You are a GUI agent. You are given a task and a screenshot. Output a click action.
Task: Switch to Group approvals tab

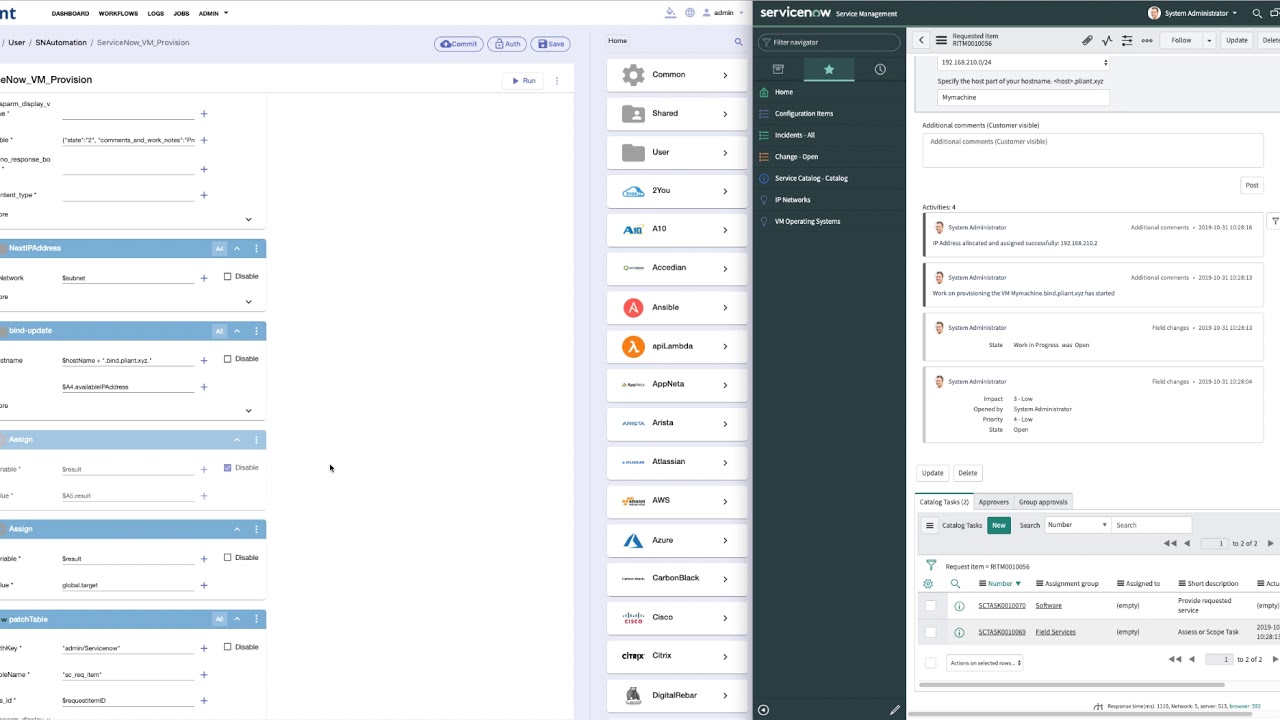(1043, 502)
